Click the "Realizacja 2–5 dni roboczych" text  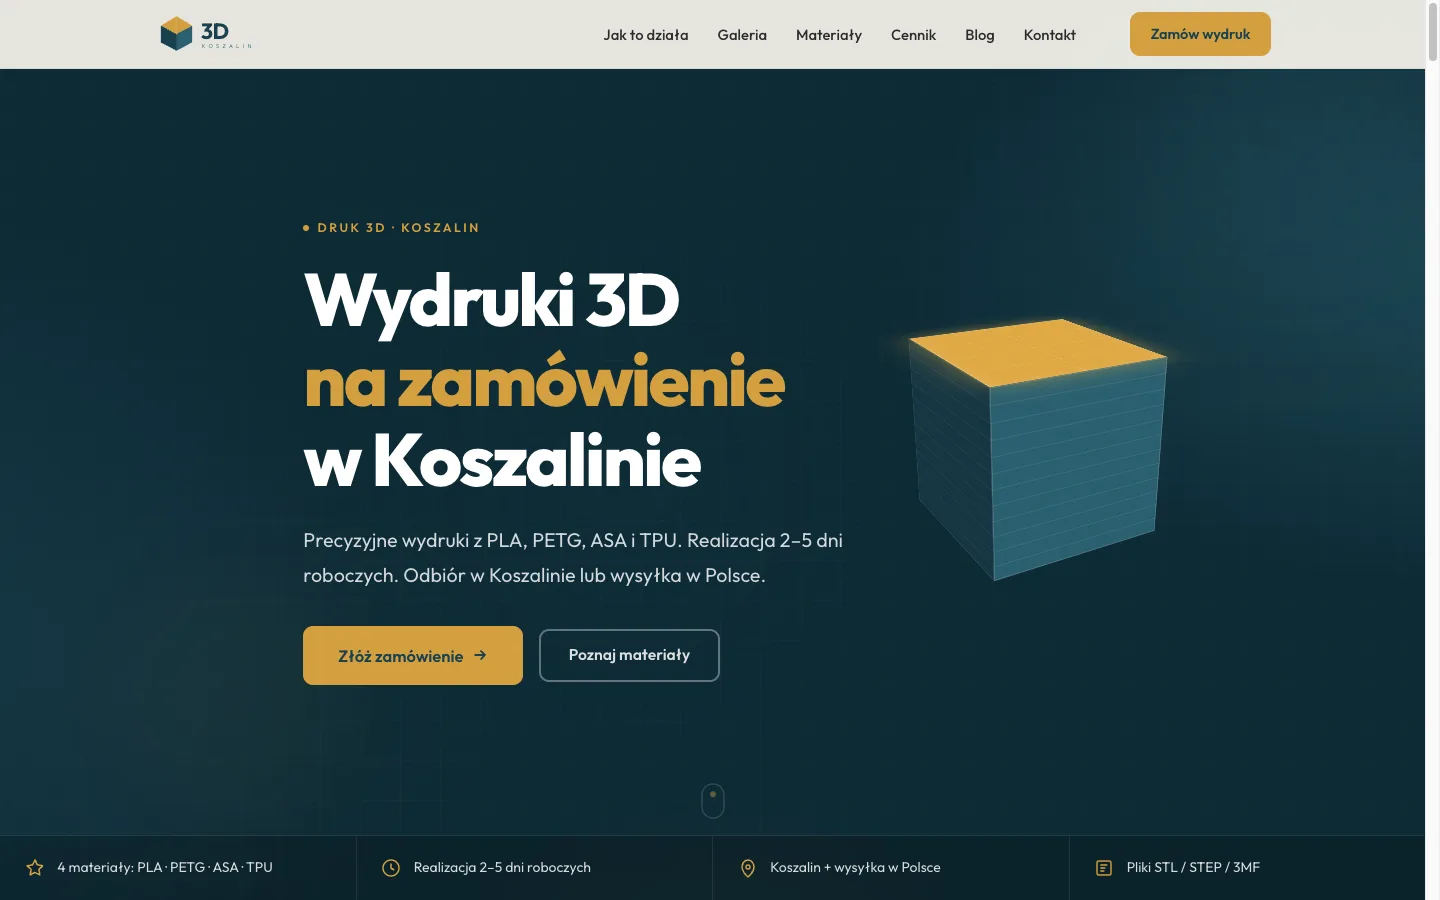pyautogui.click(x=502, y=867)
